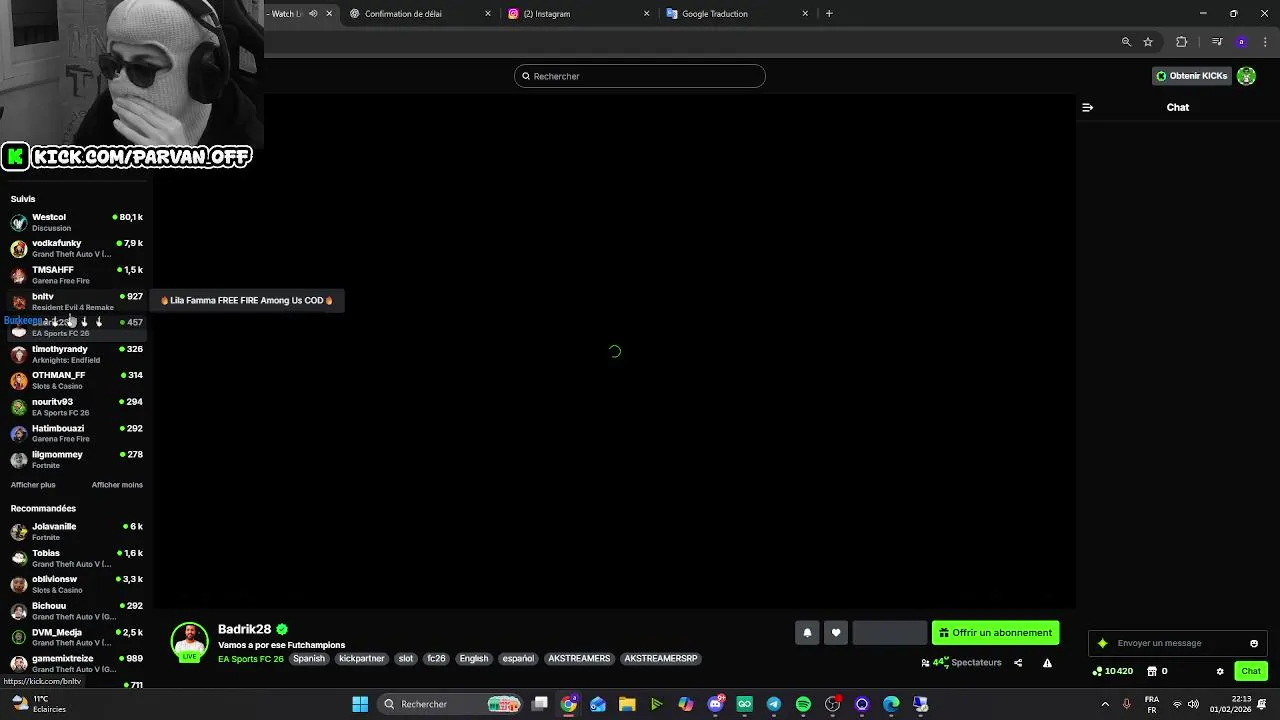Click the verified badge next to Badrik28
This screenshot has width=1280, height=720.
[282, 629]
